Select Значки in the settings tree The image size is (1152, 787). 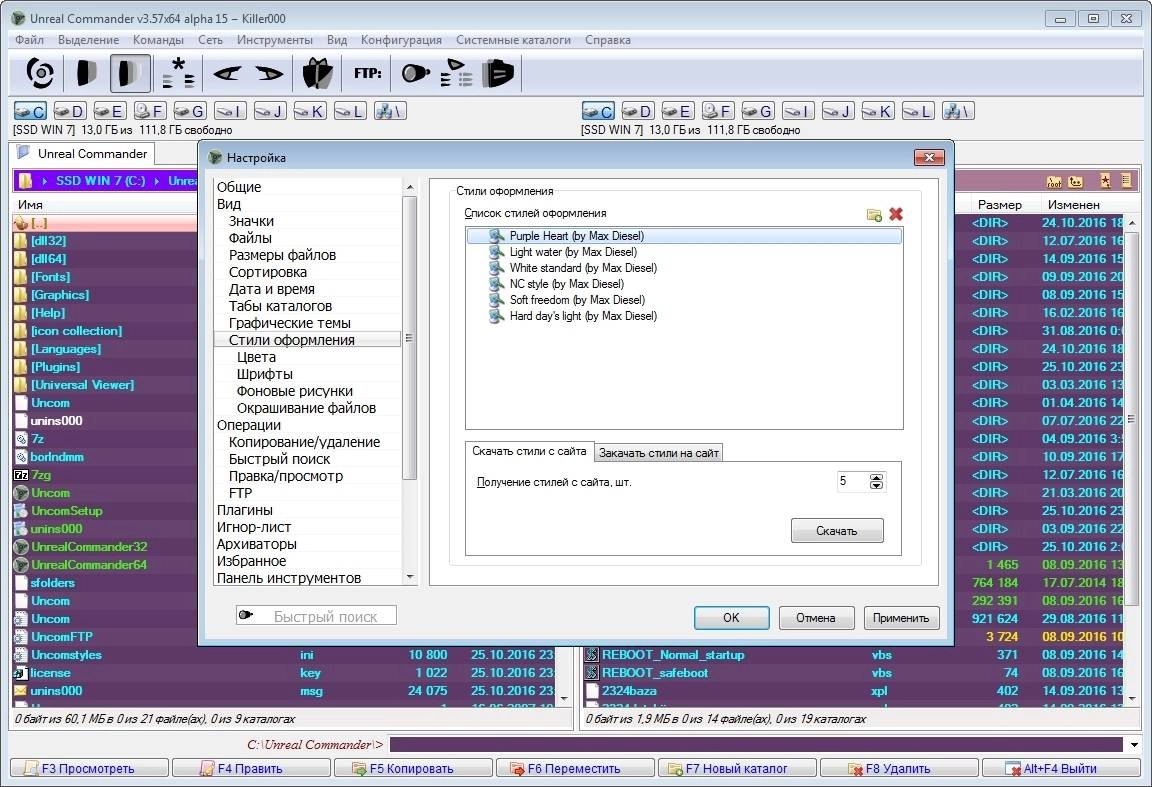[x=251, y=220]
